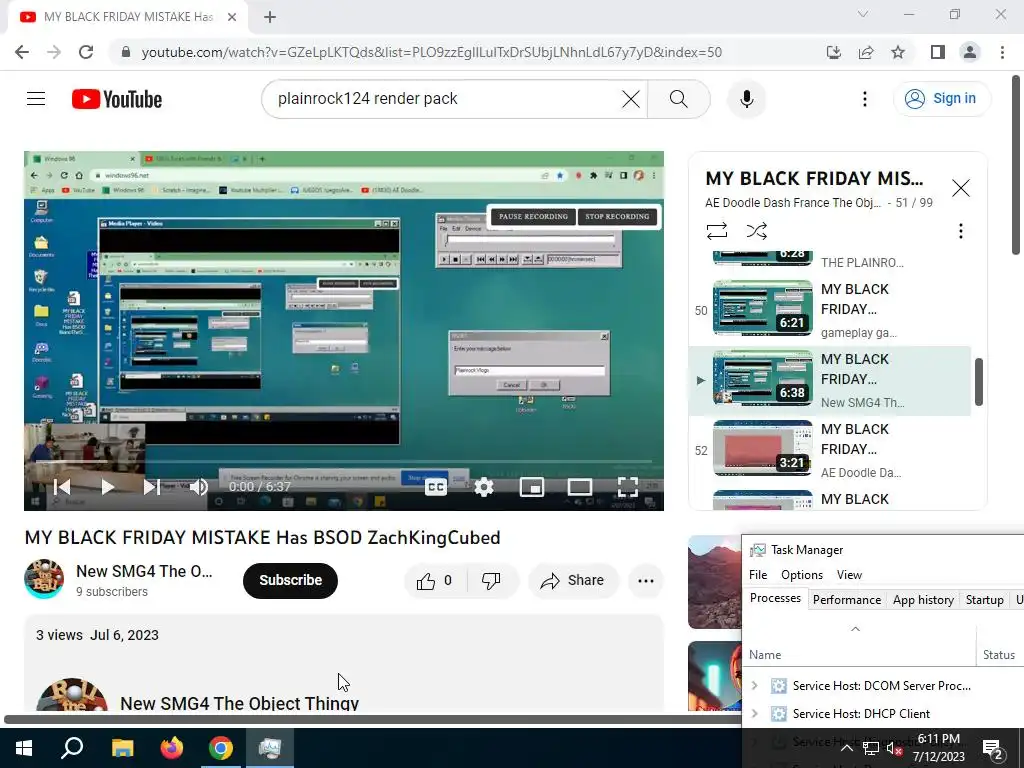
Task: Open the tab search dropdown chevron
Action: point(863,14)
